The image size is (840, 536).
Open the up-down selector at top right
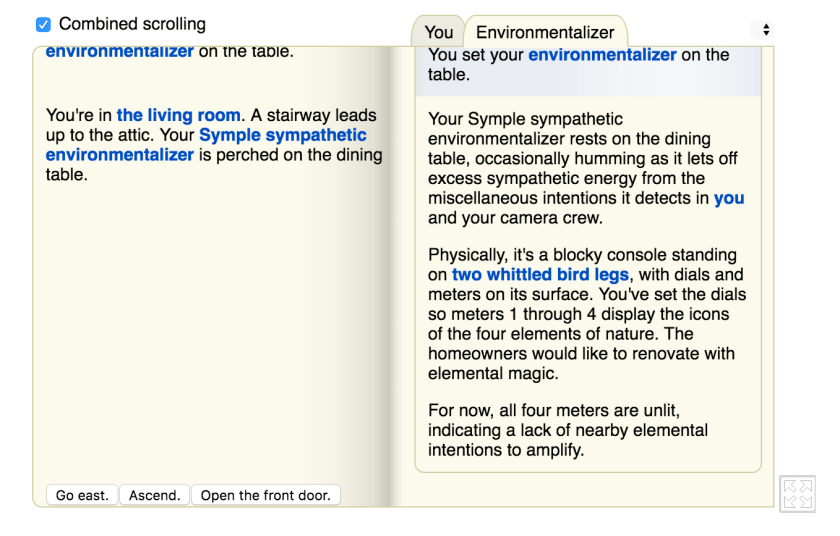pos(766,30)
